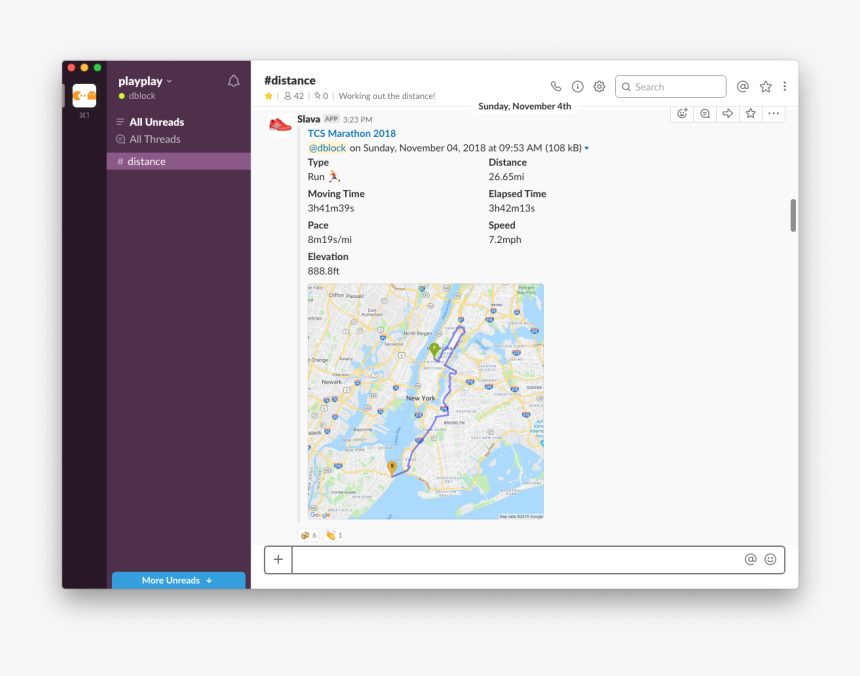Click the Sunday, November 4th date divider
Viewport: 860px width, 676px height.
(524, 106)
